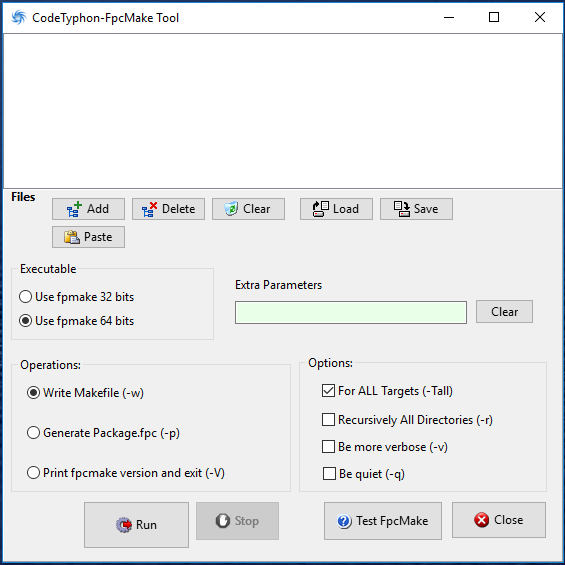Clear the files list with recycle icon

click(248, 209)
